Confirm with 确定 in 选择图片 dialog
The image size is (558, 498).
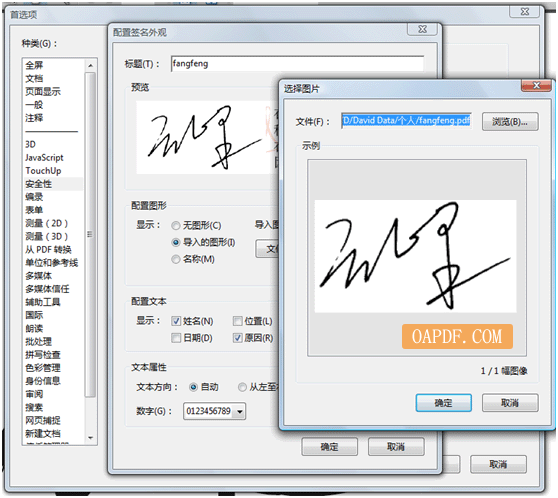click(443, 403)
